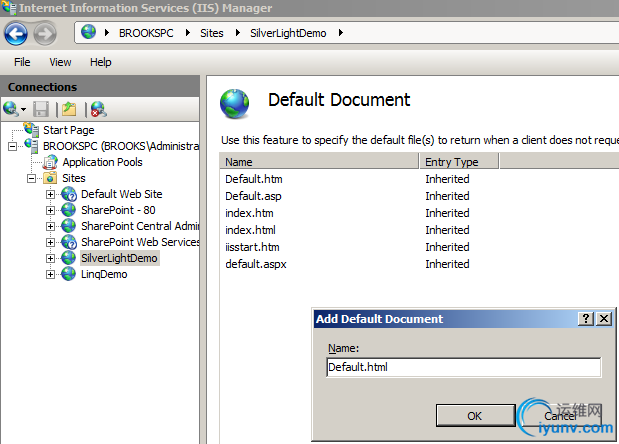Select Start Page in the tree
619x444 pixels.
point(69,130)
